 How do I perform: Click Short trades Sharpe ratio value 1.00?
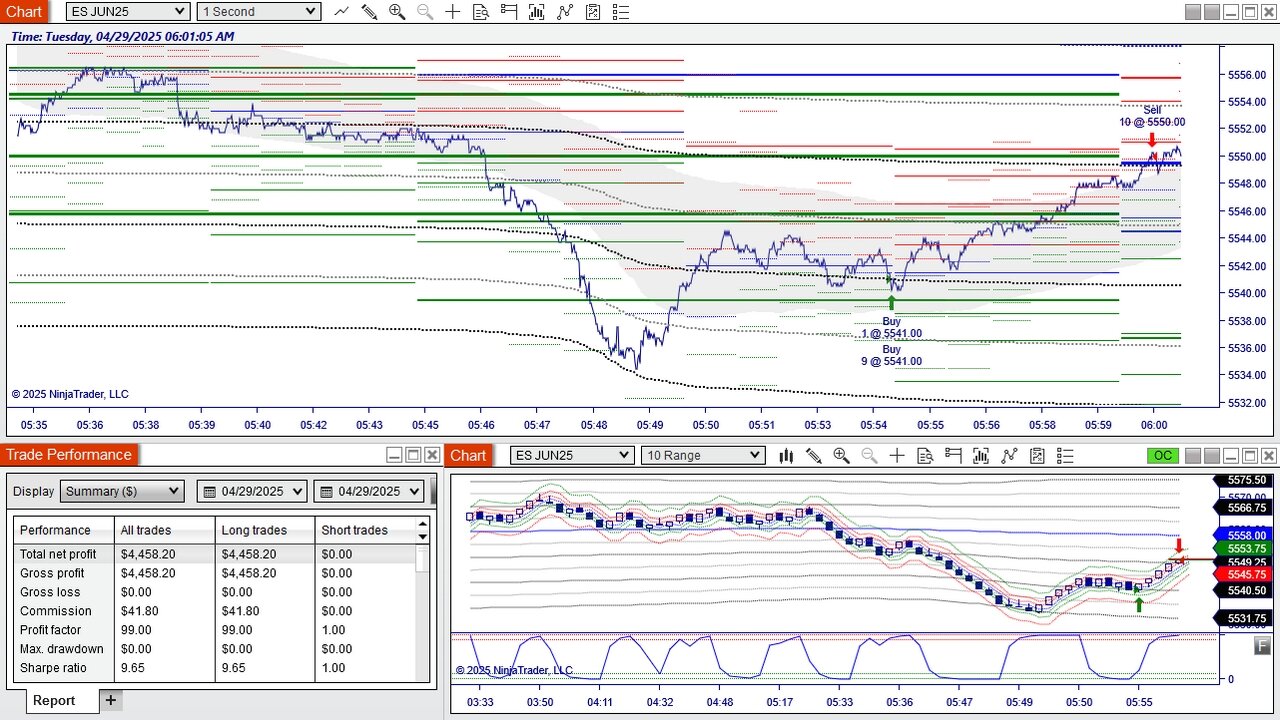coord(334,668)
